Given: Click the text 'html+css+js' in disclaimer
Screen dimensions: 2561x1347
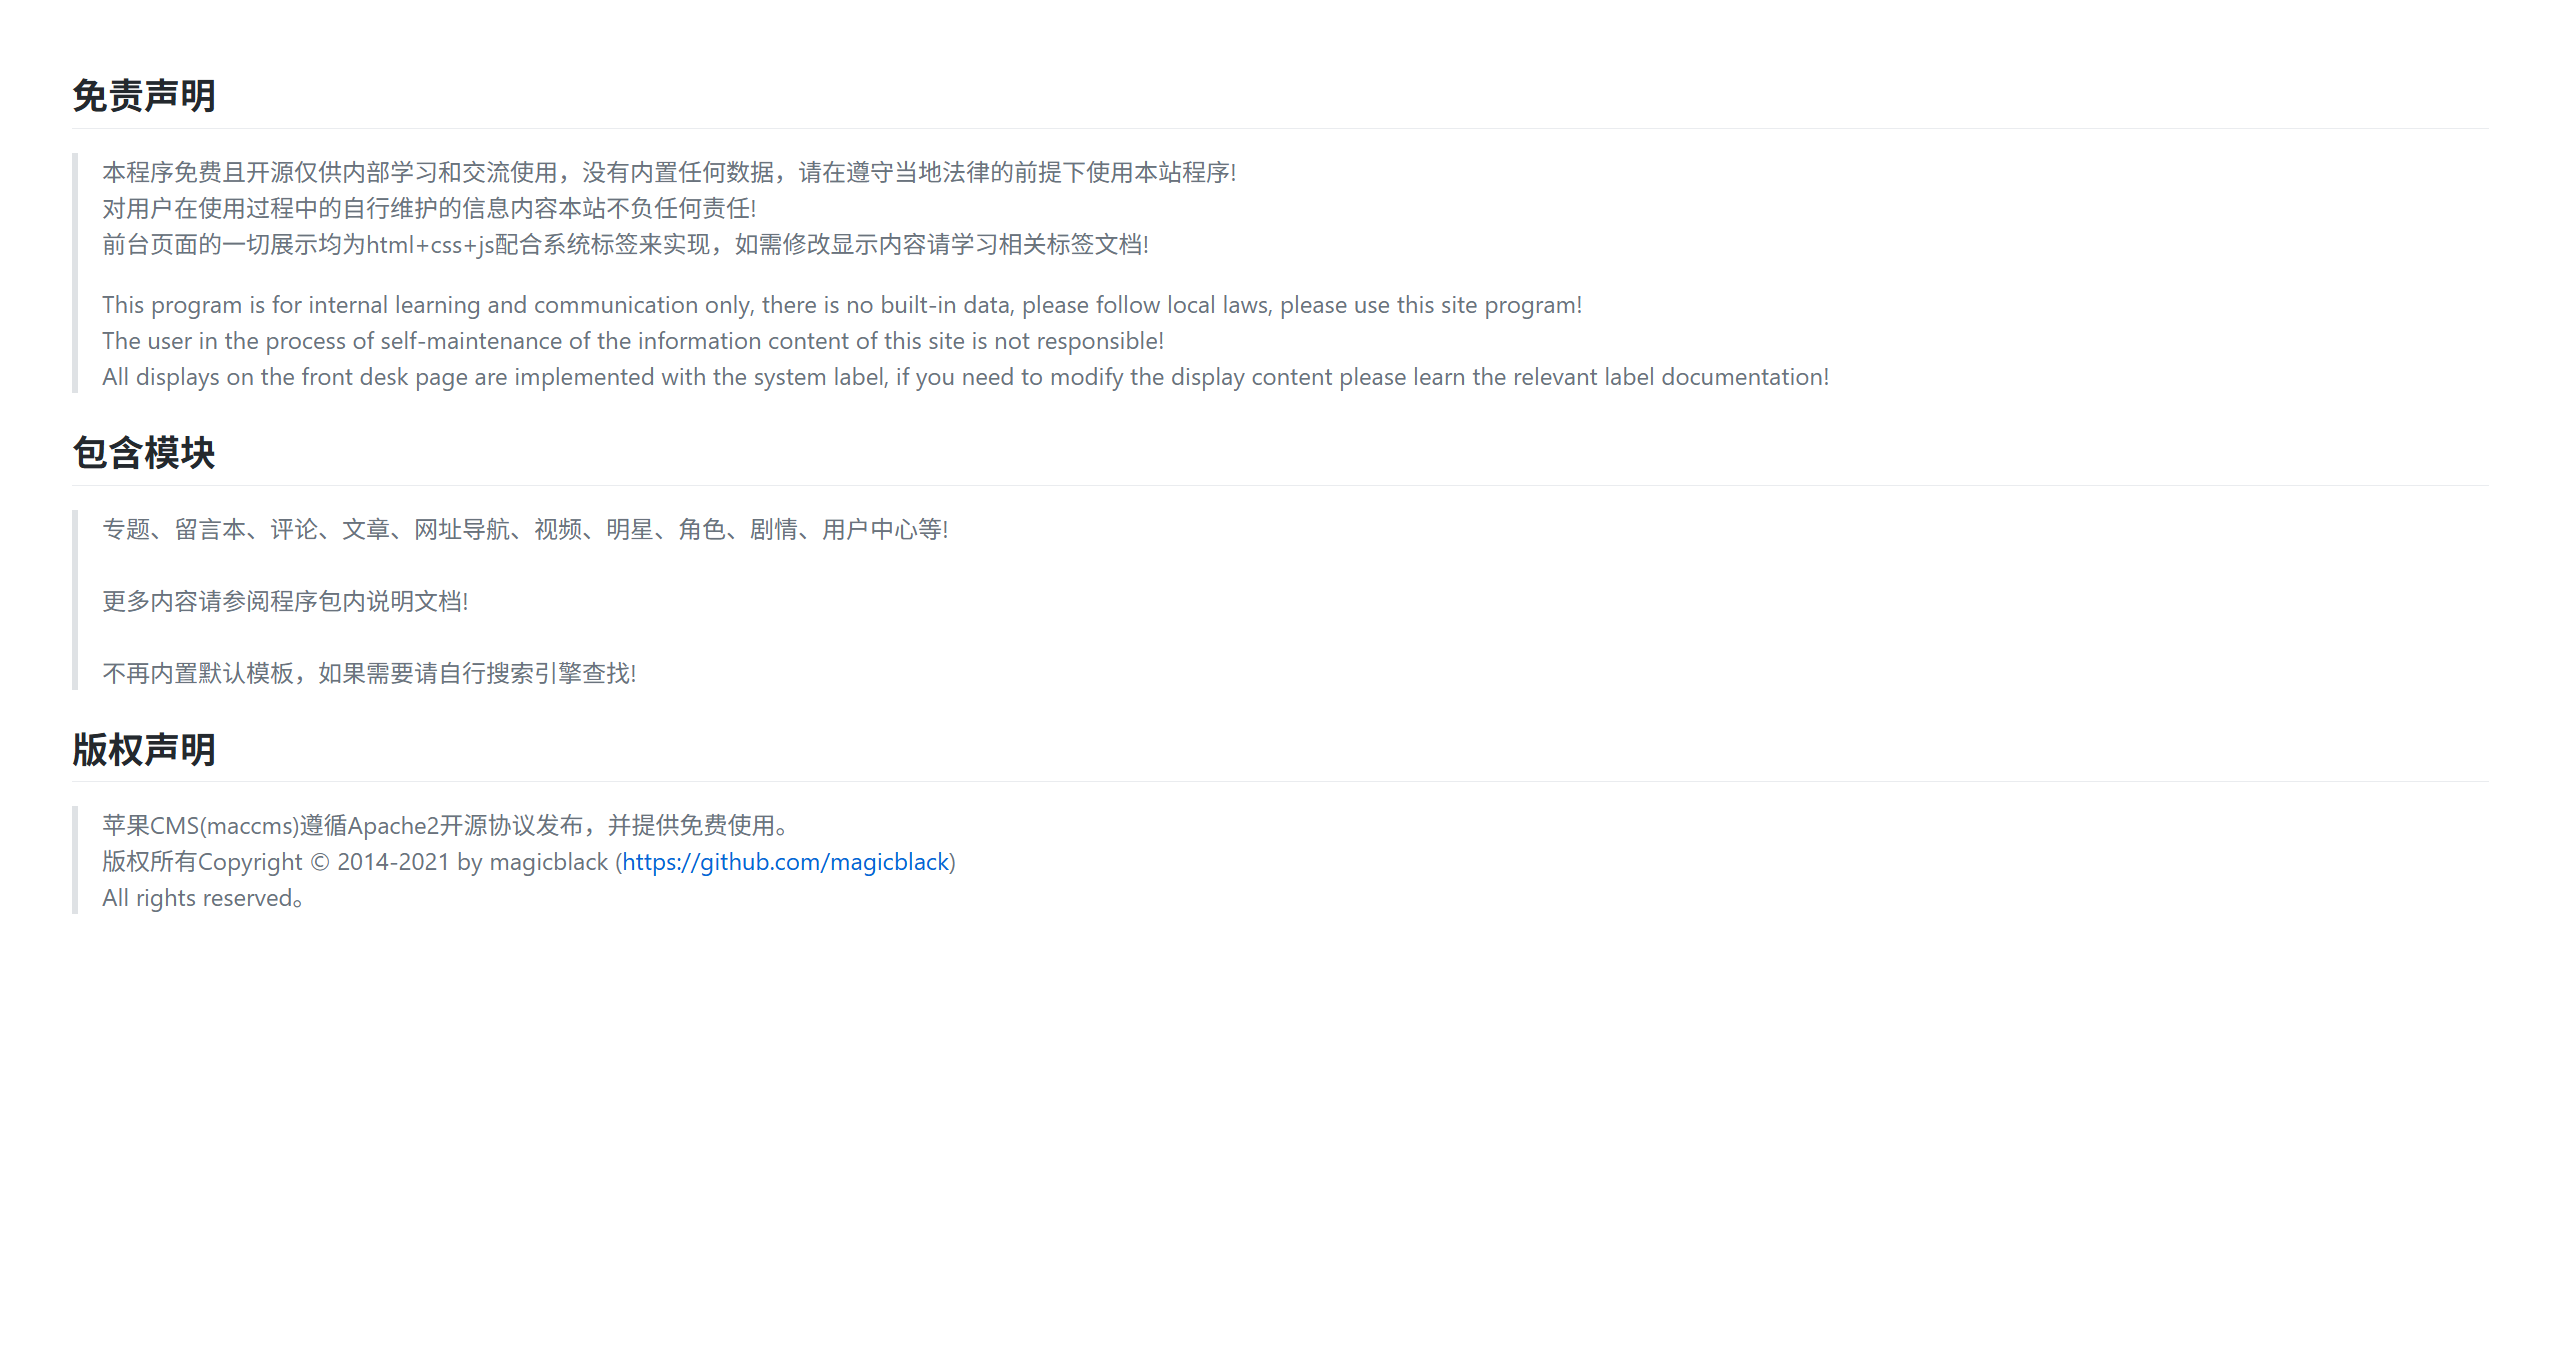Looking at the screenshot, I should [430, 245].
